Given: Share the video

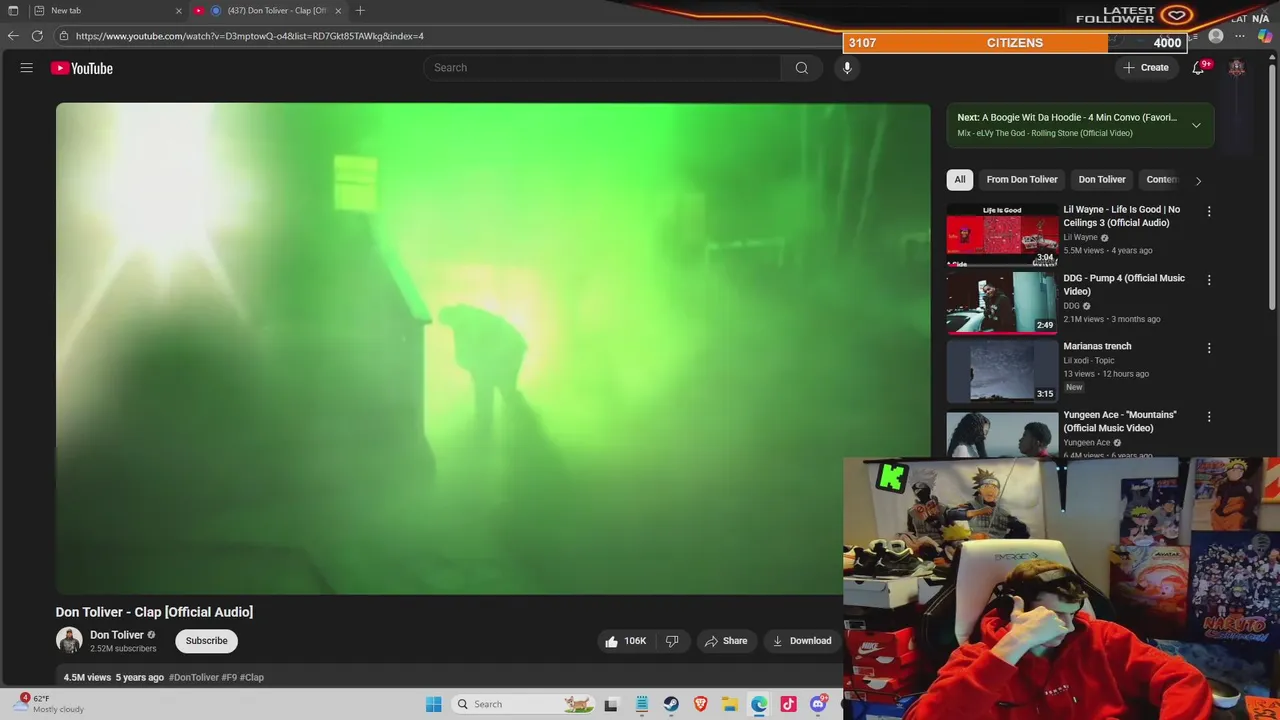Looking at the screenshot, I should [x=726, y=641].
